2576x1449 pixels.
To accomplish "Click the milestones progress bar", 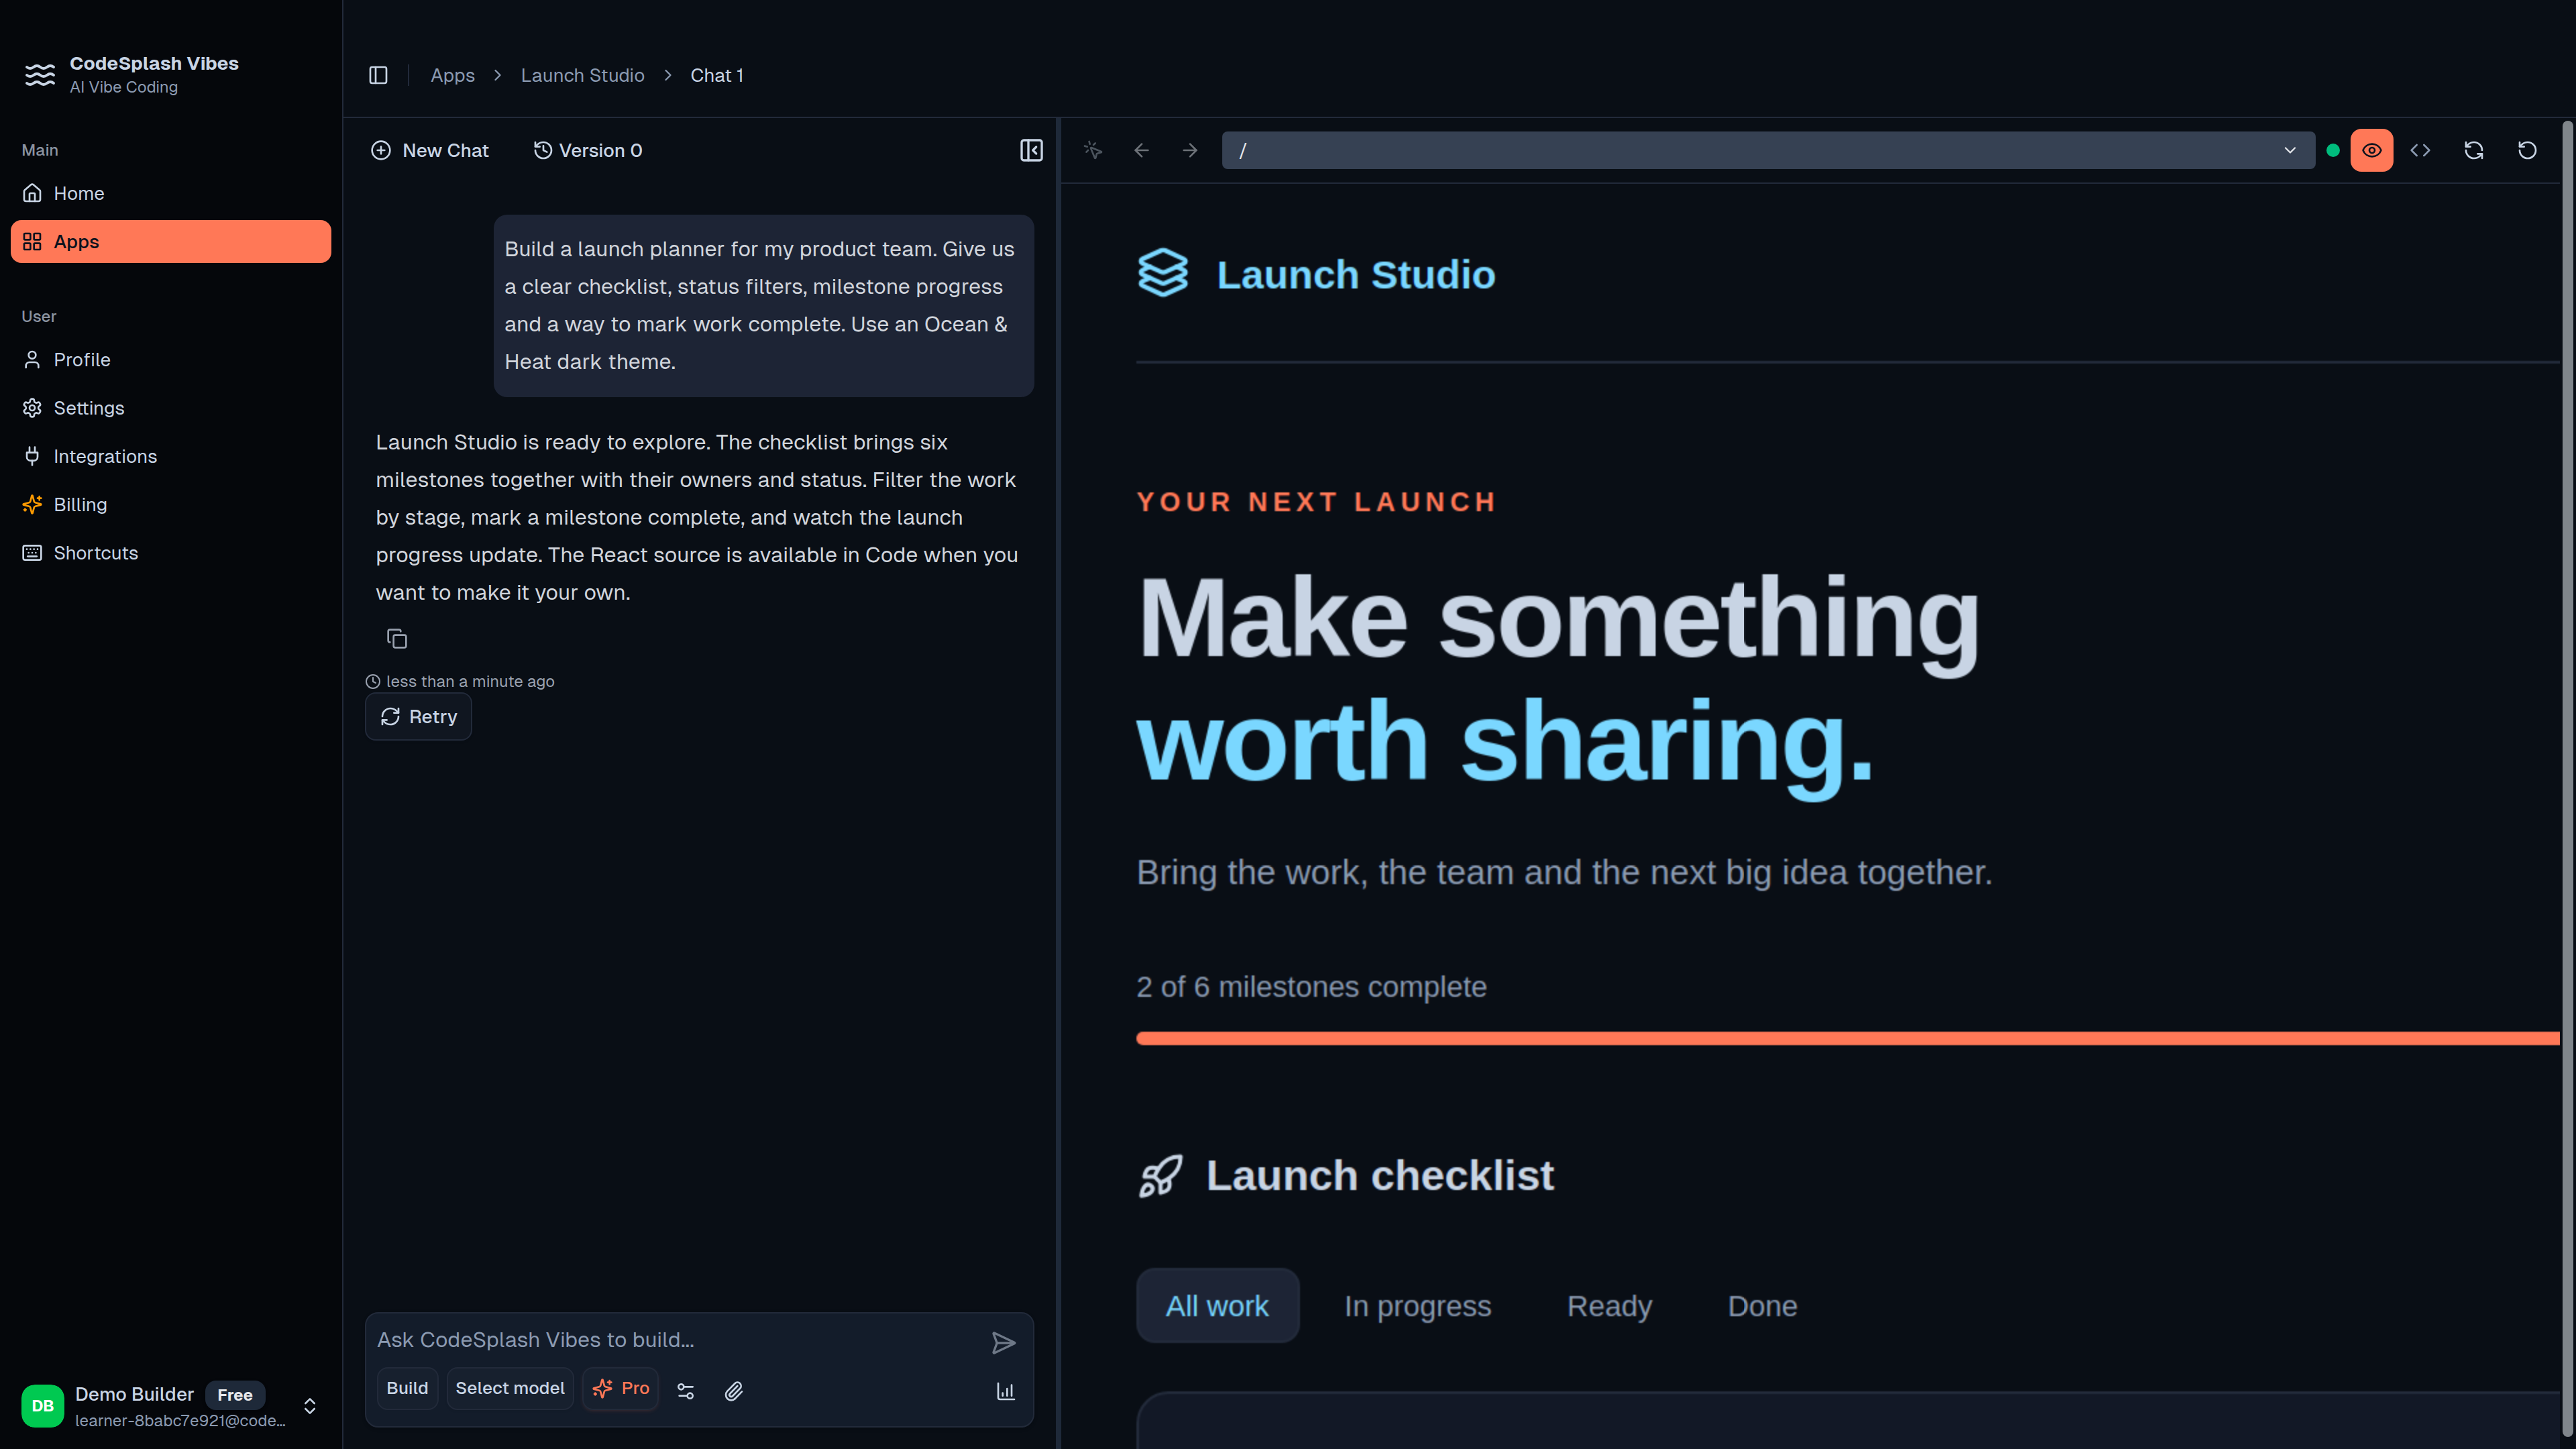I will click(x=1847, y=1038).
